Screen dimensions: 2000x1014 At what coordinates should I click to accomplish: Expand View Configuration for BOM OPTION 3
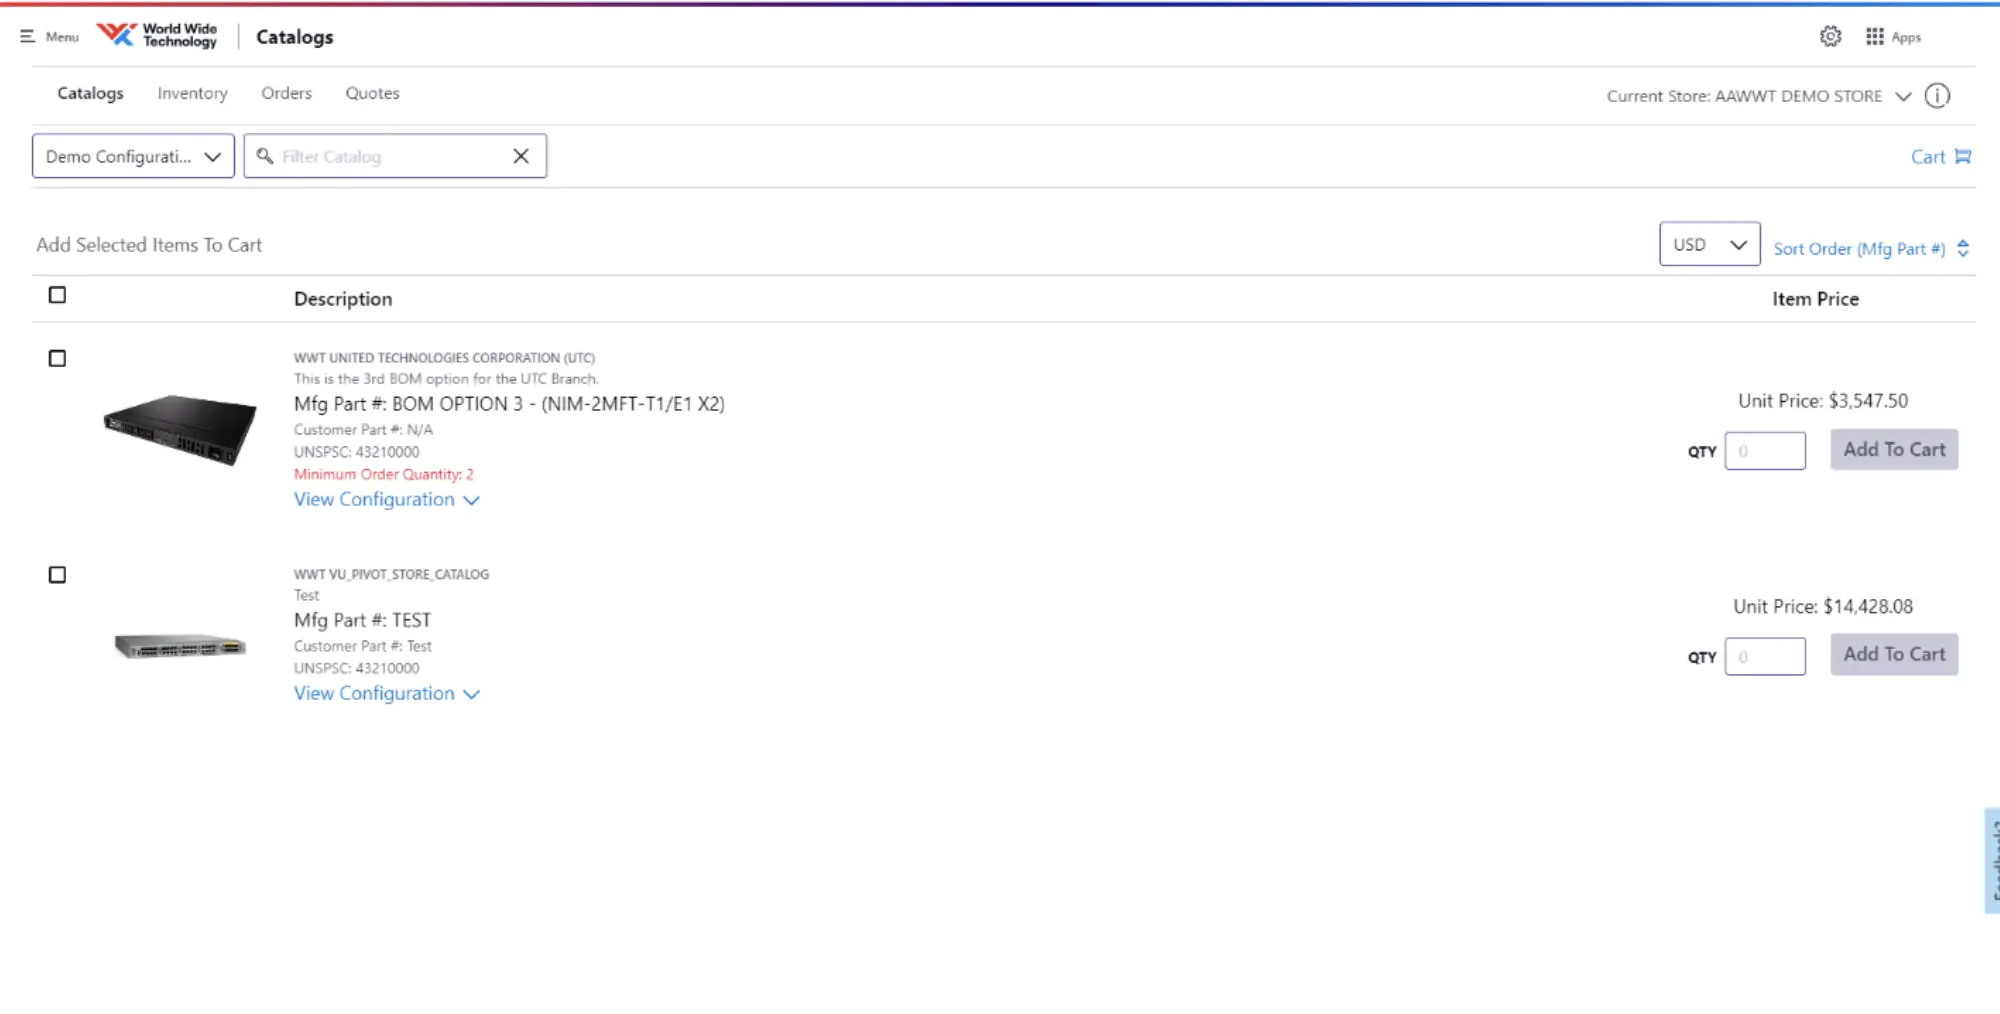(x=387, y=499)
